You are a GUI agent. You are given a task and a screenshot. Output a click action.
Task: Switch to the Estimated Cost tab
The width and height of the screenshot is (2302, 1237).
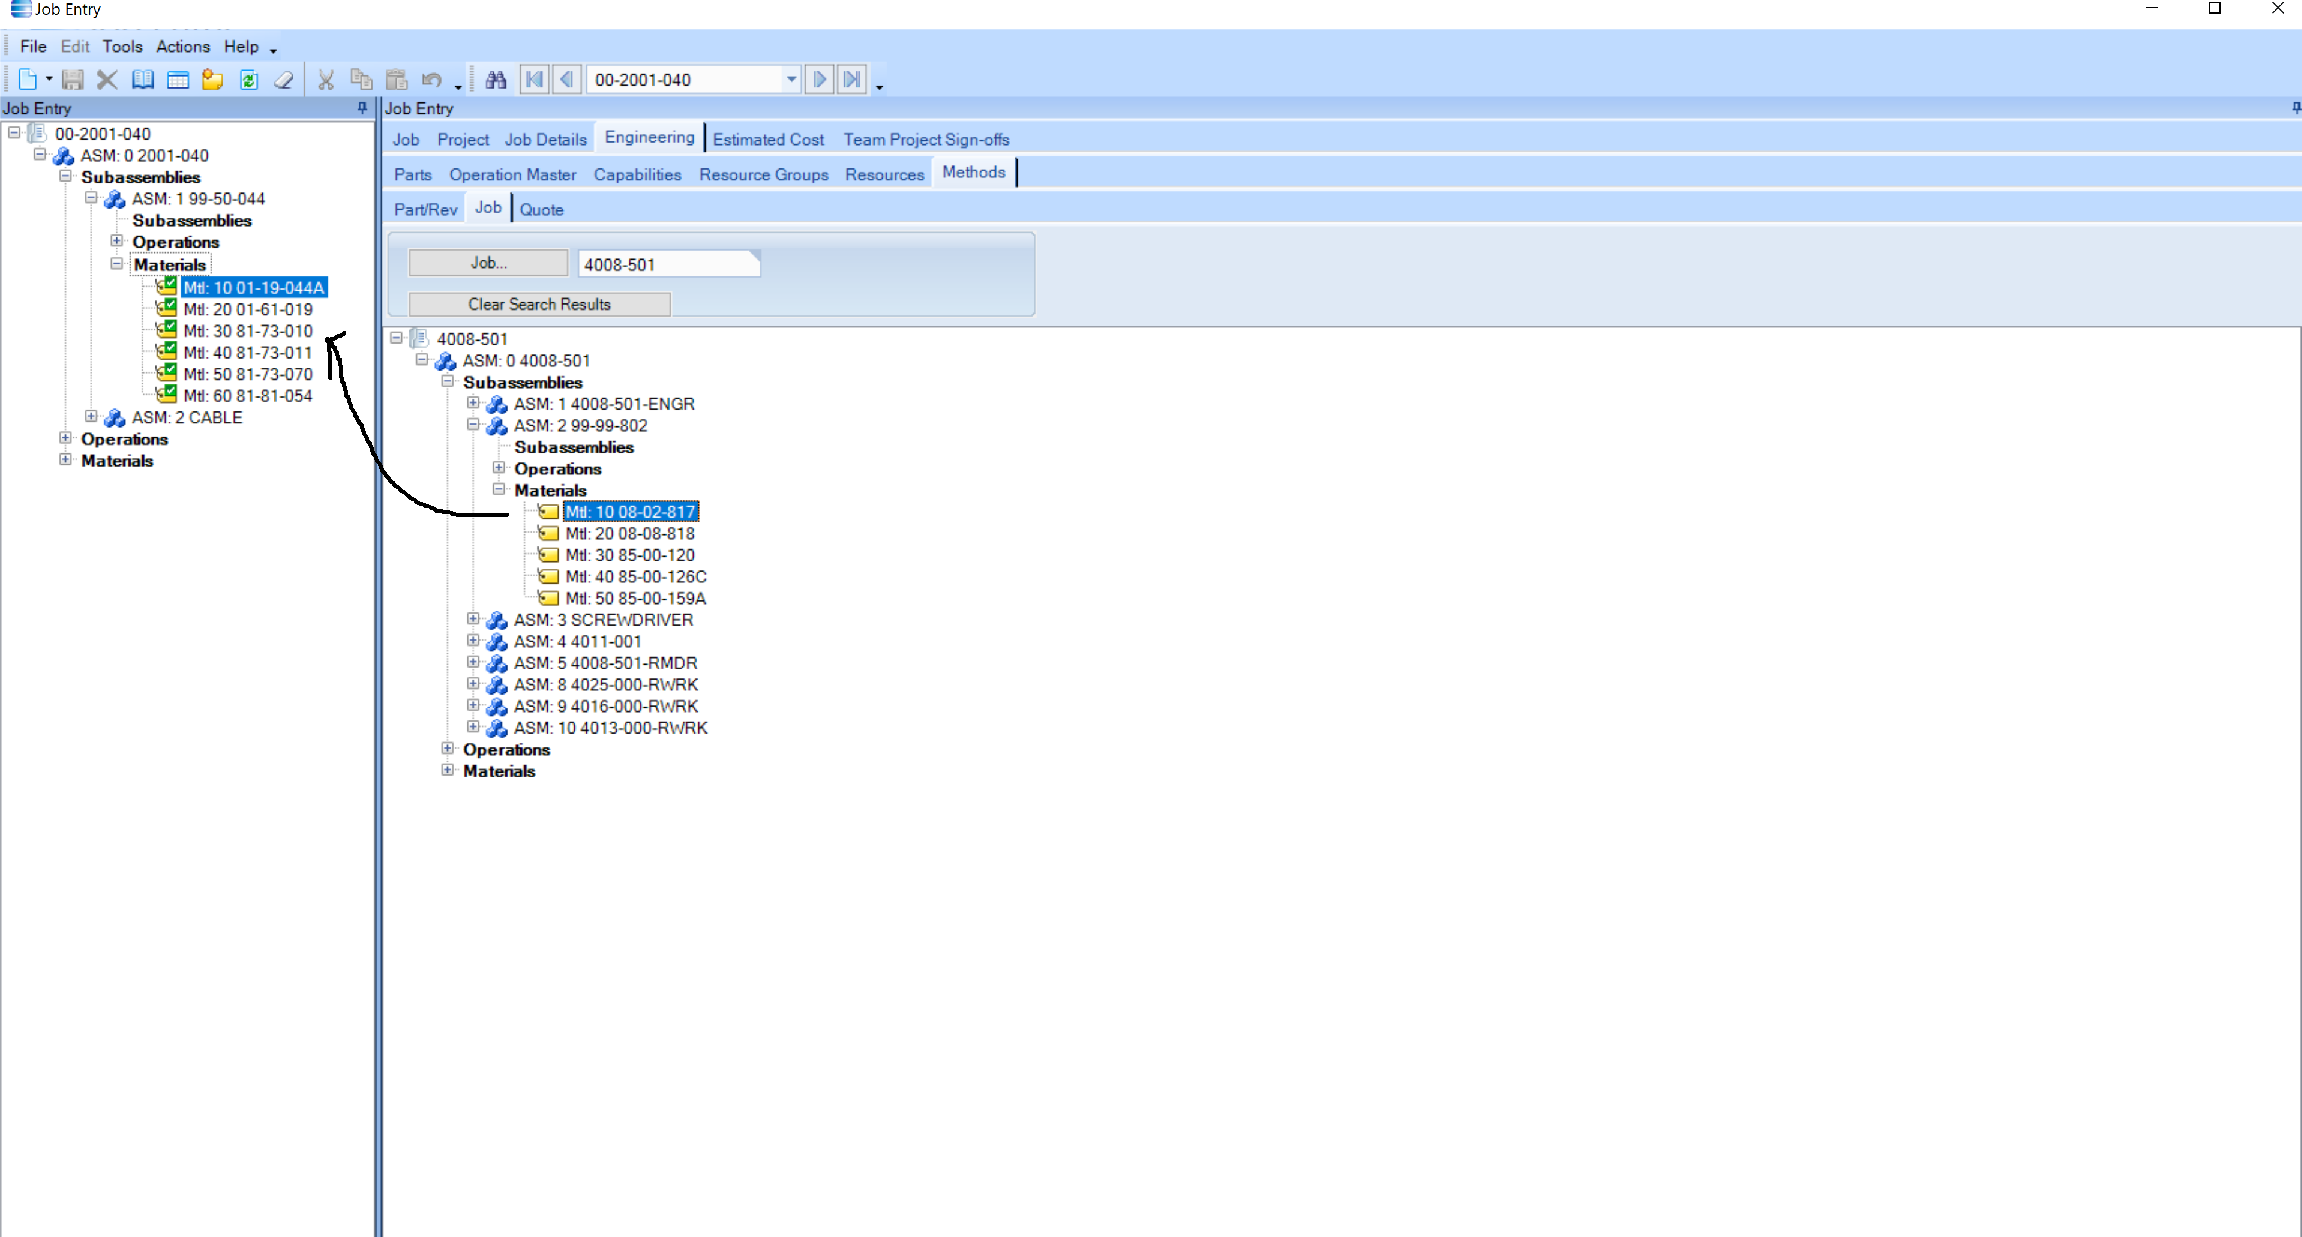click(x=768, y=140)
